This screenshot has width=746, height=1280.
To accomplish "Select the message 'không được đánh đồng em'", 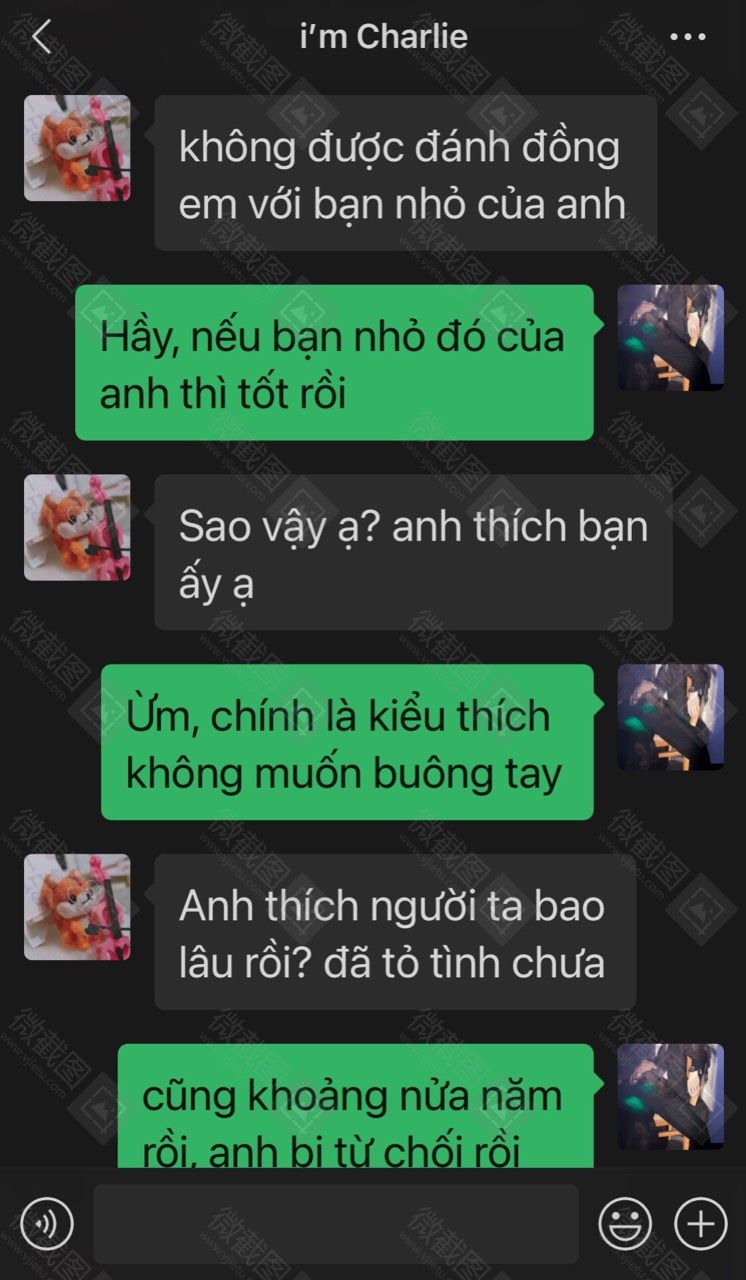I will click(406, 173).
